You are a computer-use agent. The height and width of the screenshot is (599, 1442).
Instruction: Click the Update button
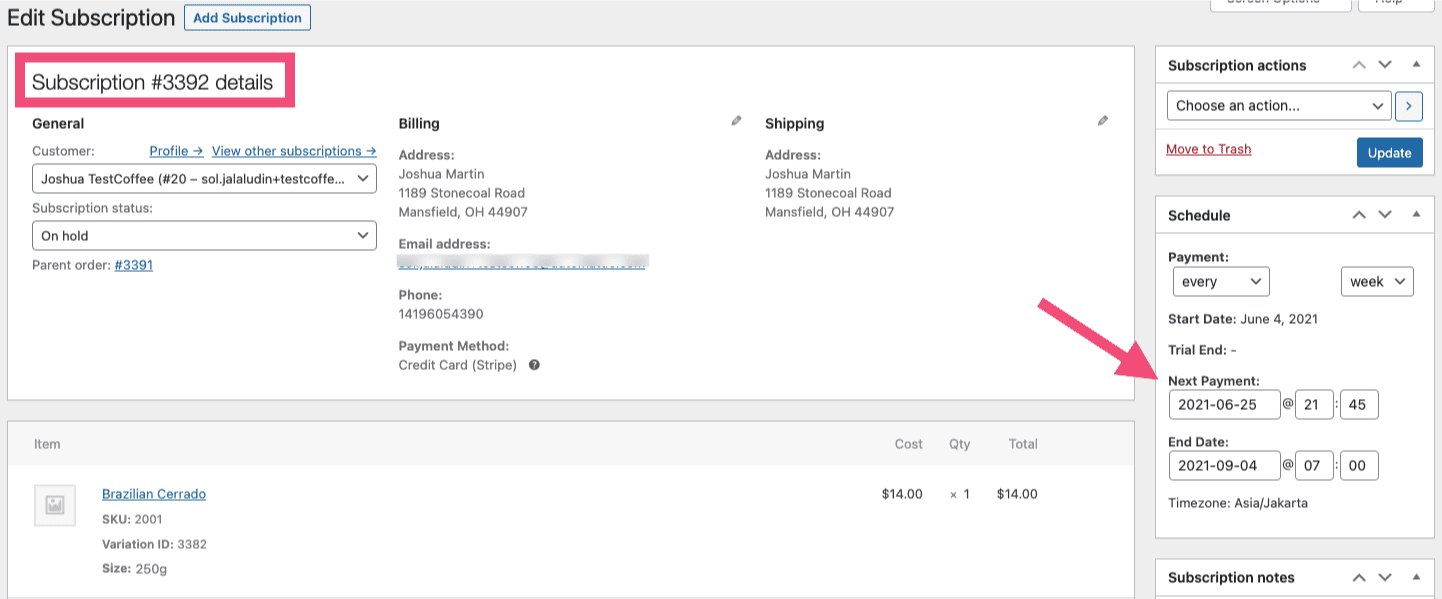tap(1389, 152)
